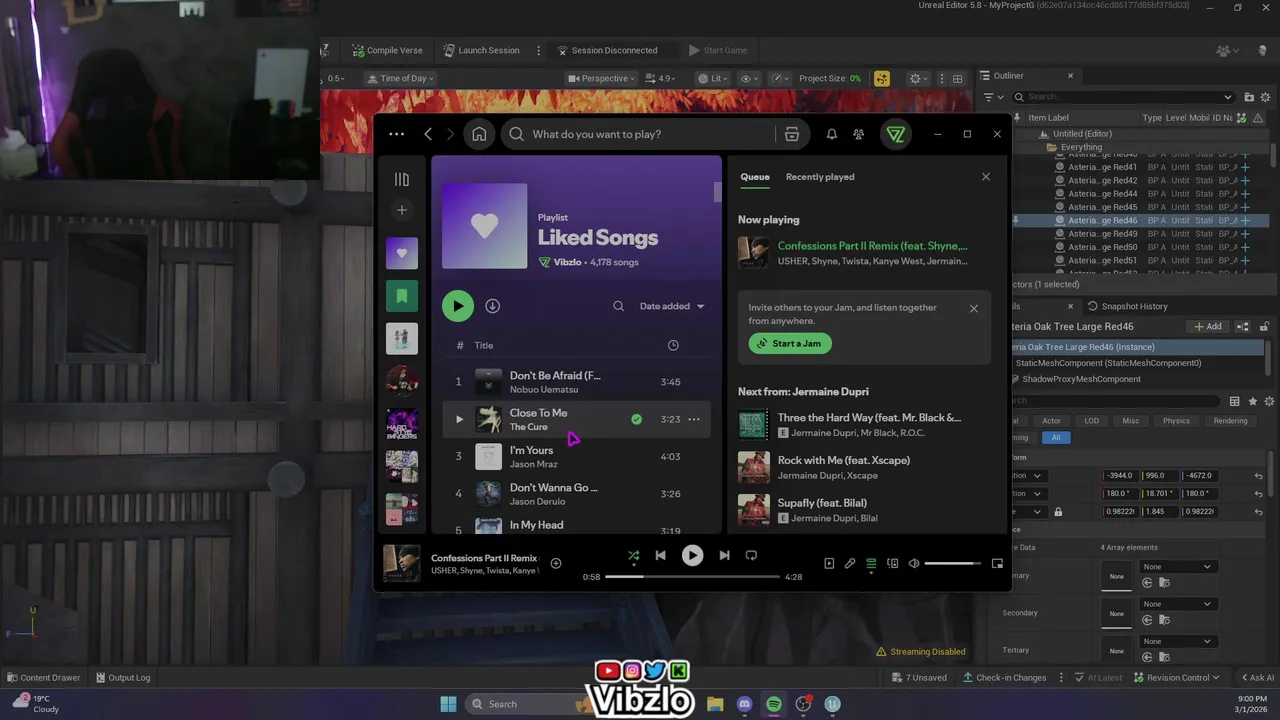Image resolution: width=1280 pixels, height=720 pixels.
Task: Open Time of Day dropdown
Action: (400, 78)
